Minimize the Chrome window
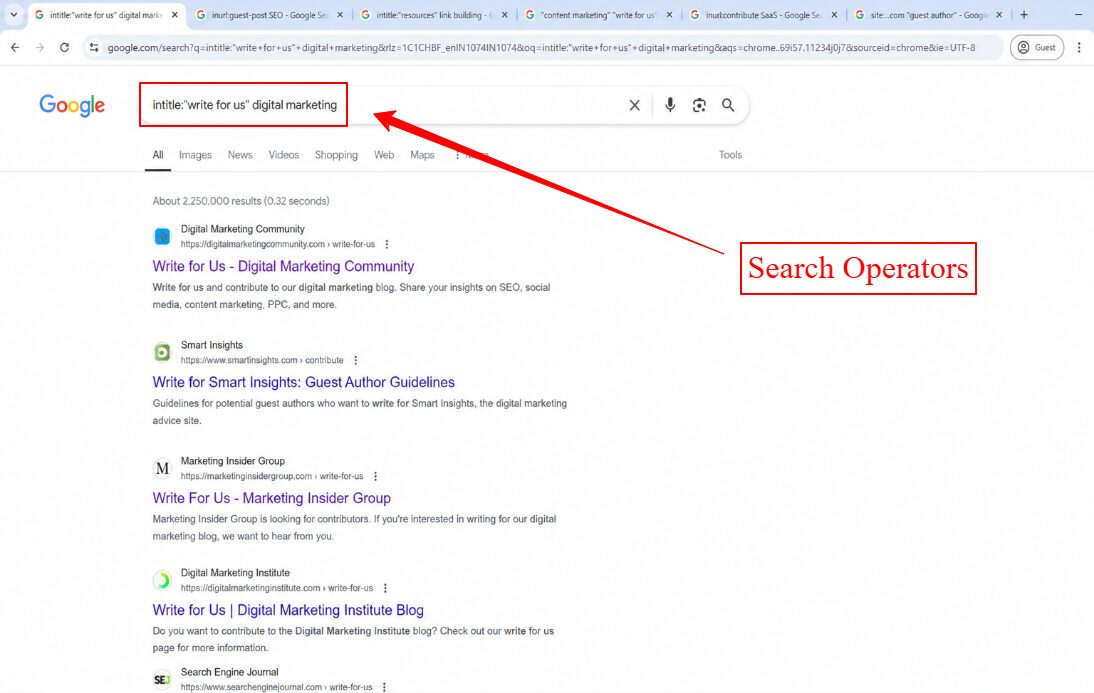Image resolution: width=1094 pixels, height=693 pixels. tap(1079, 15)
